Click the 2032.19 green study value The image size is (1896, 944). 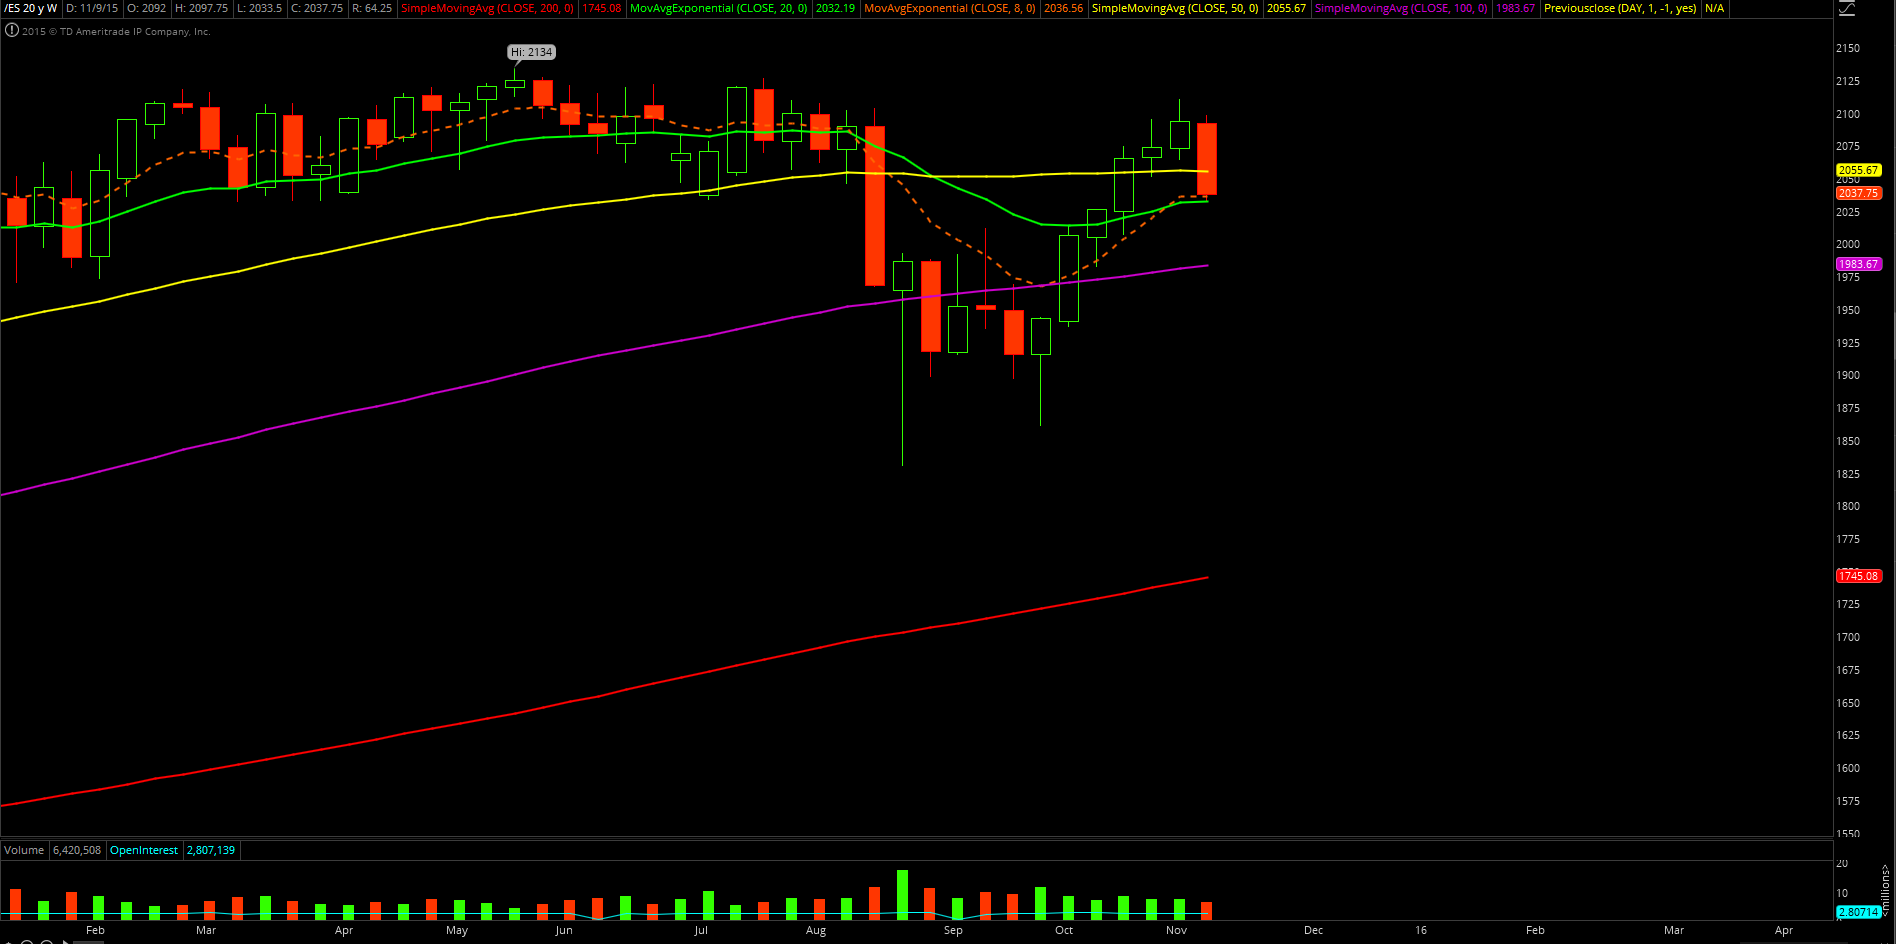(835, 8)
